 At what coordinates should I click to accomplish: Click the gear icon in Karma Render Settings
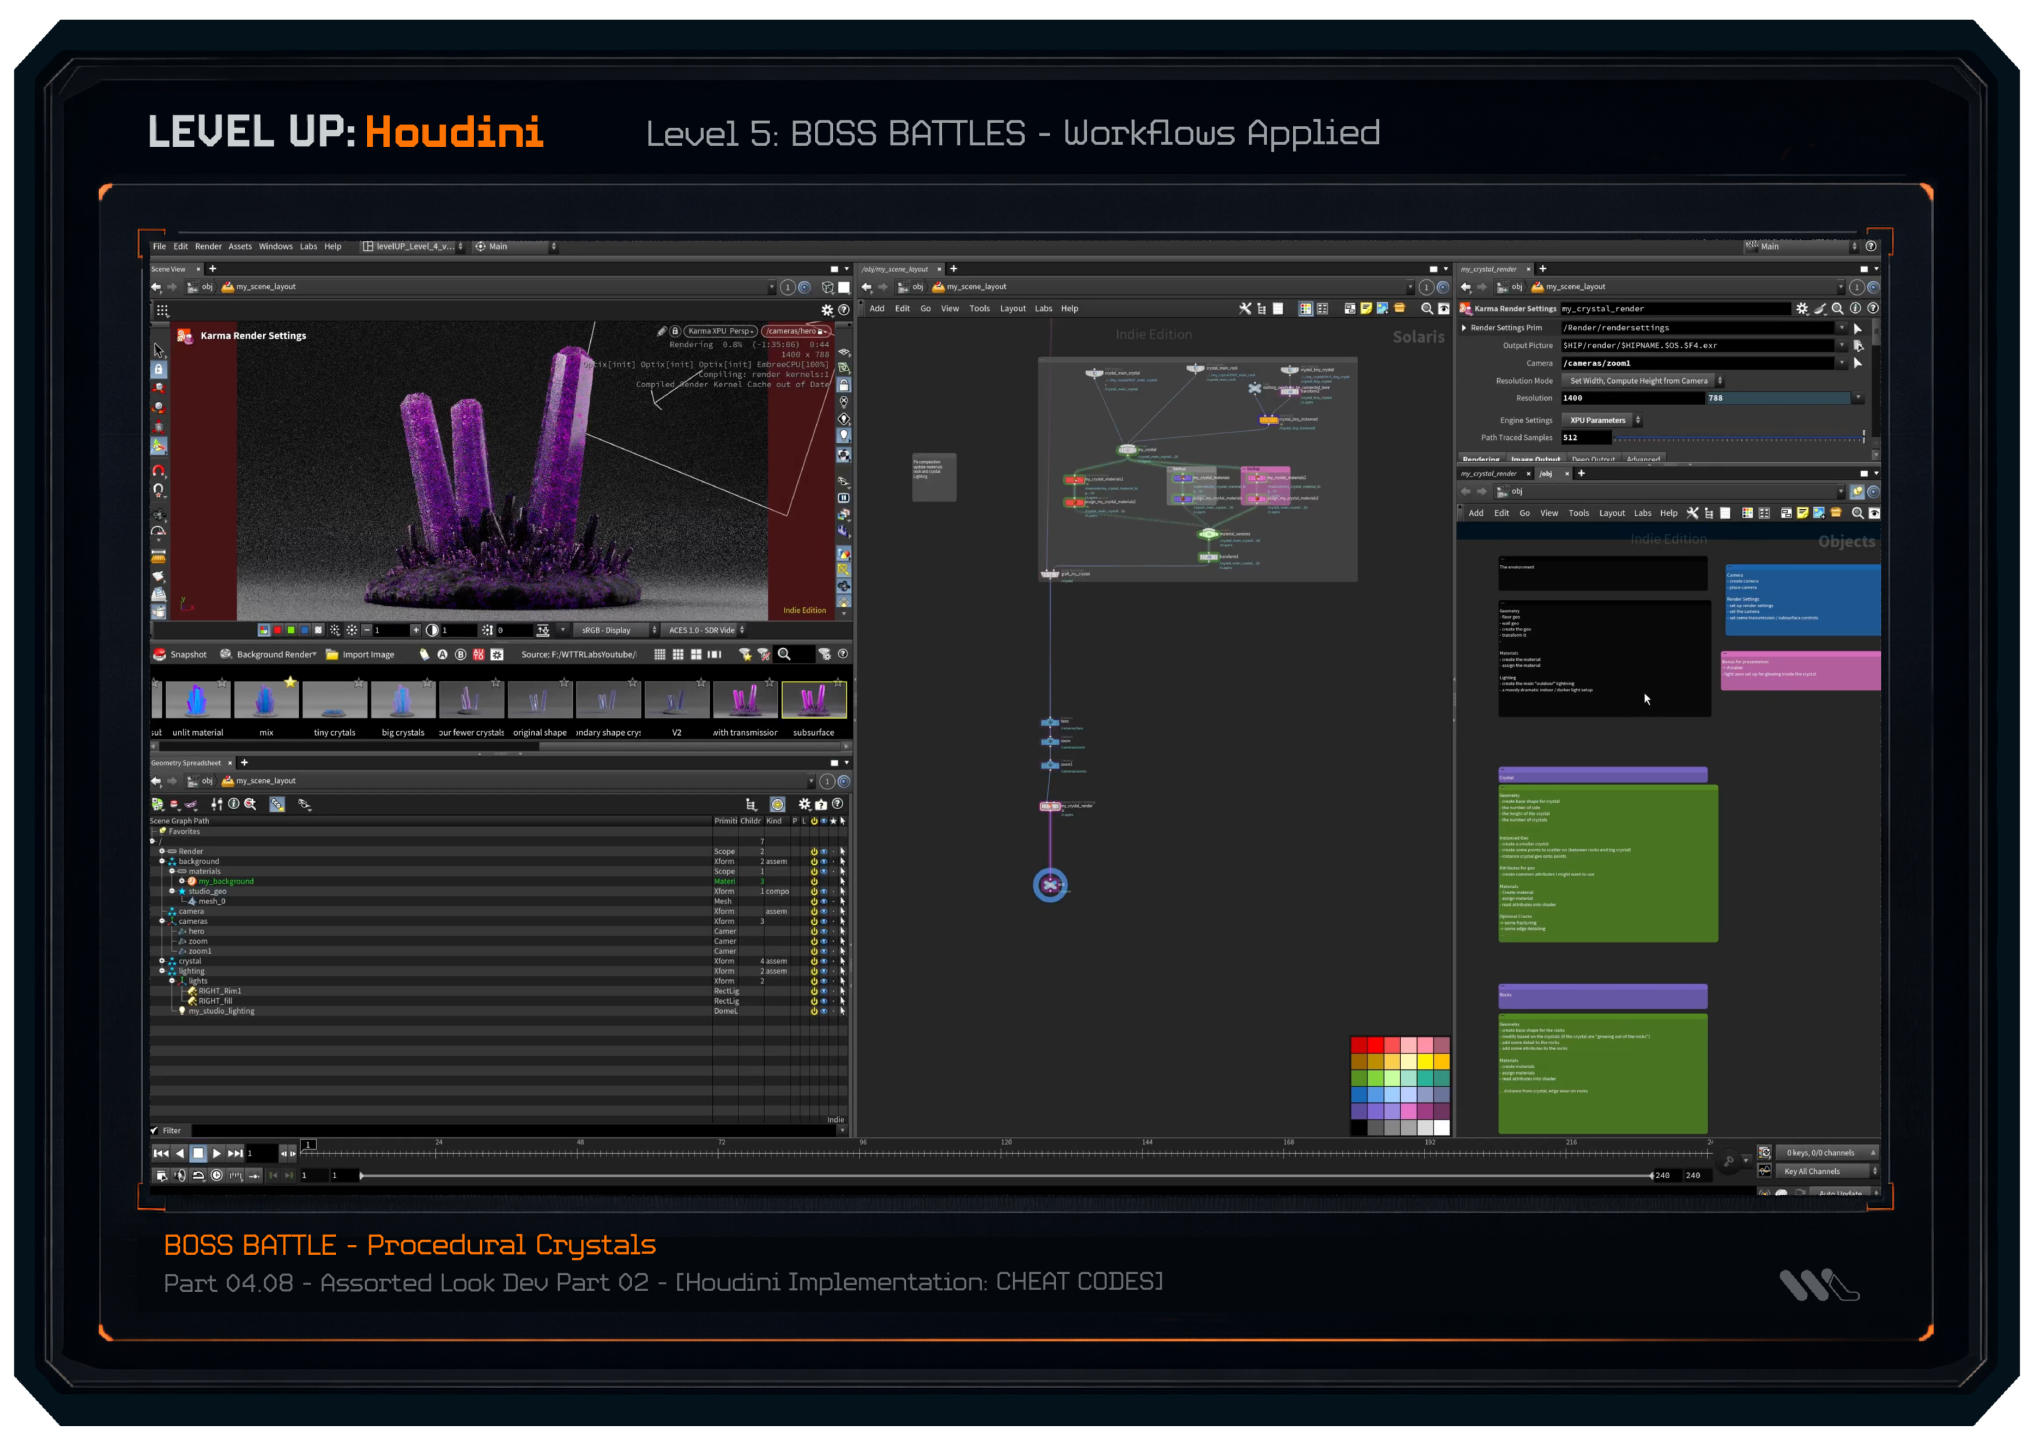tap(1801, 309)
